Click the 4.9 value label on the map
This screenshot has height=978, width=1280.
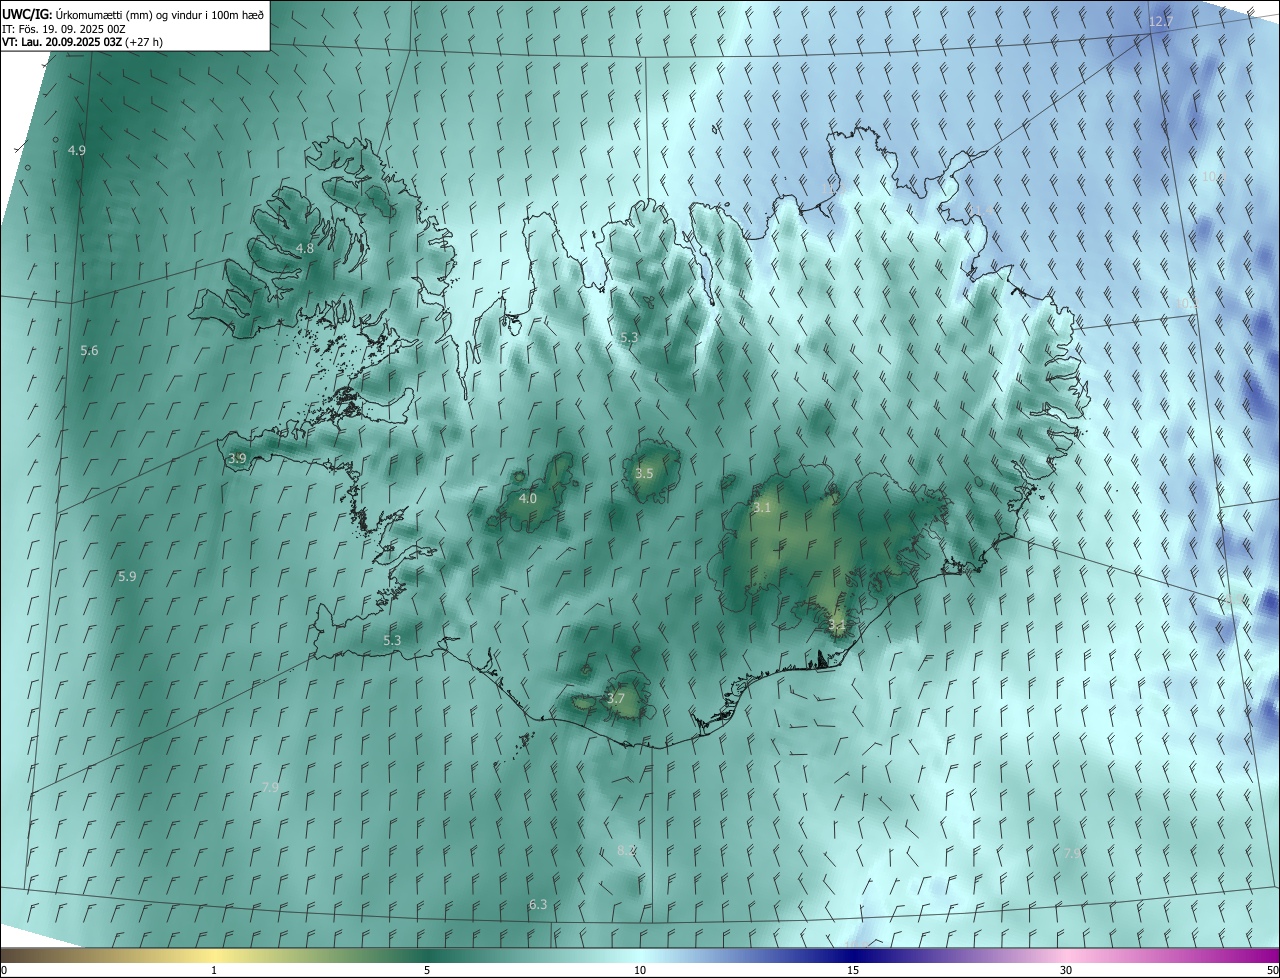tap(77, 150)
